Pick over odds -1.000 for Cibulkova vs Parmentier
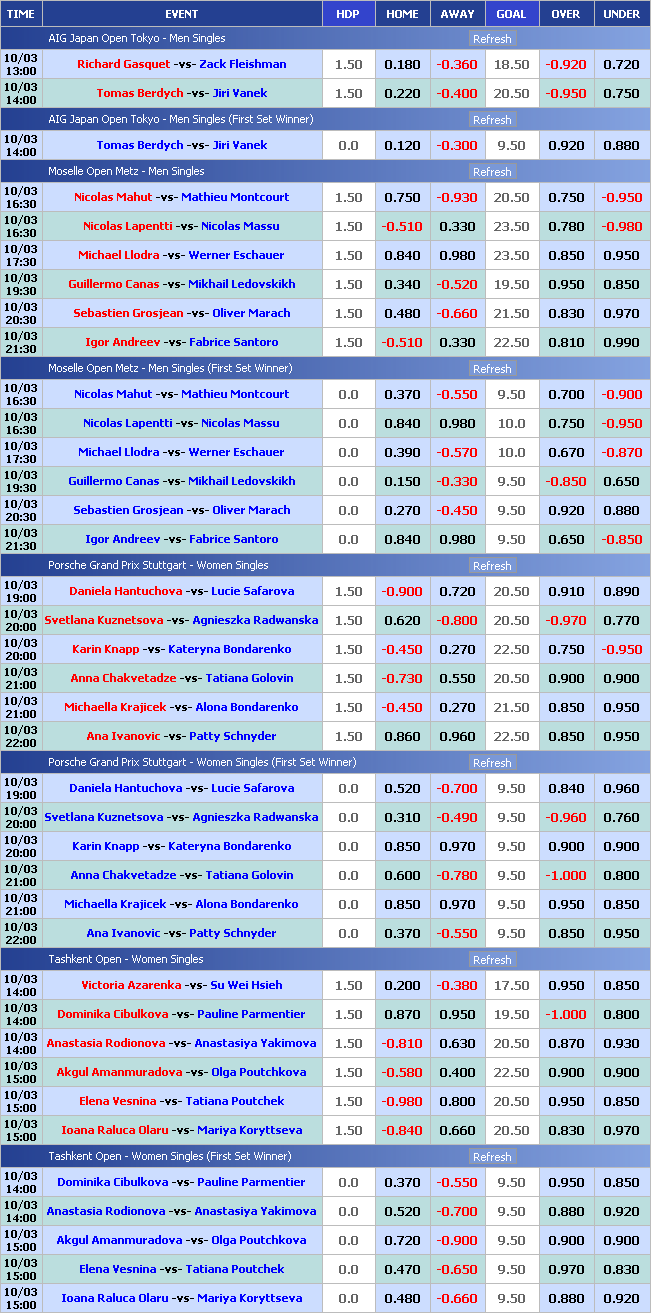 pyautogui.click(x=565, y=1015)
